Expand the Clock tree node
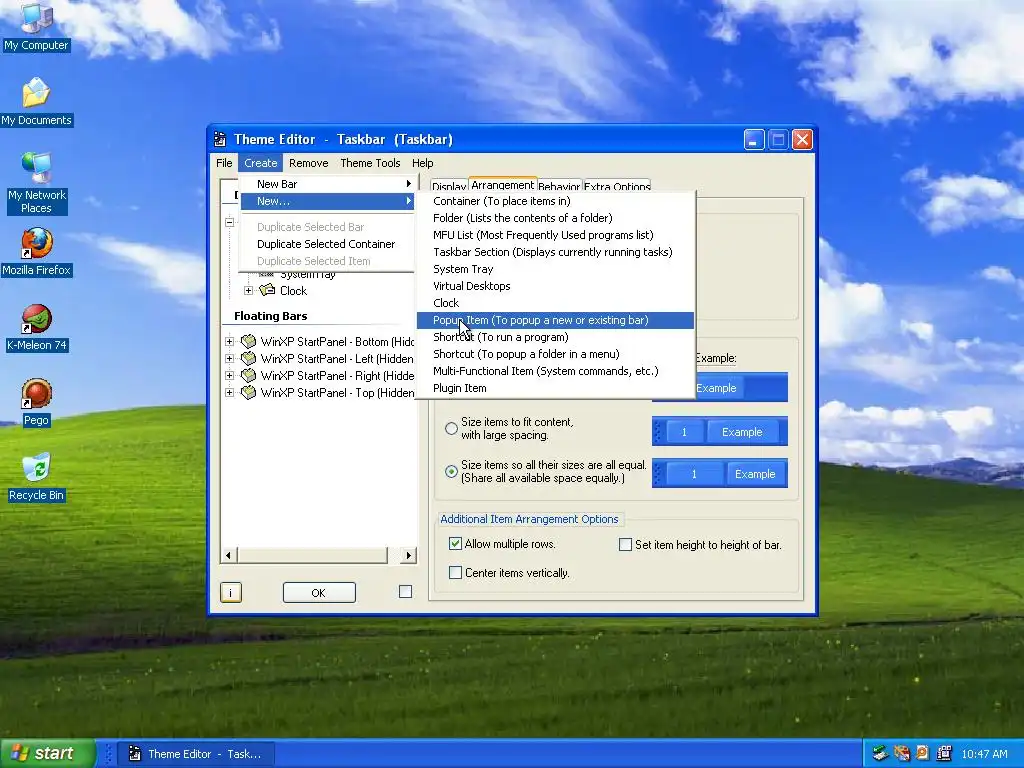The width and height of the screenshot is (1024, 768). click(x=248, y=290)
